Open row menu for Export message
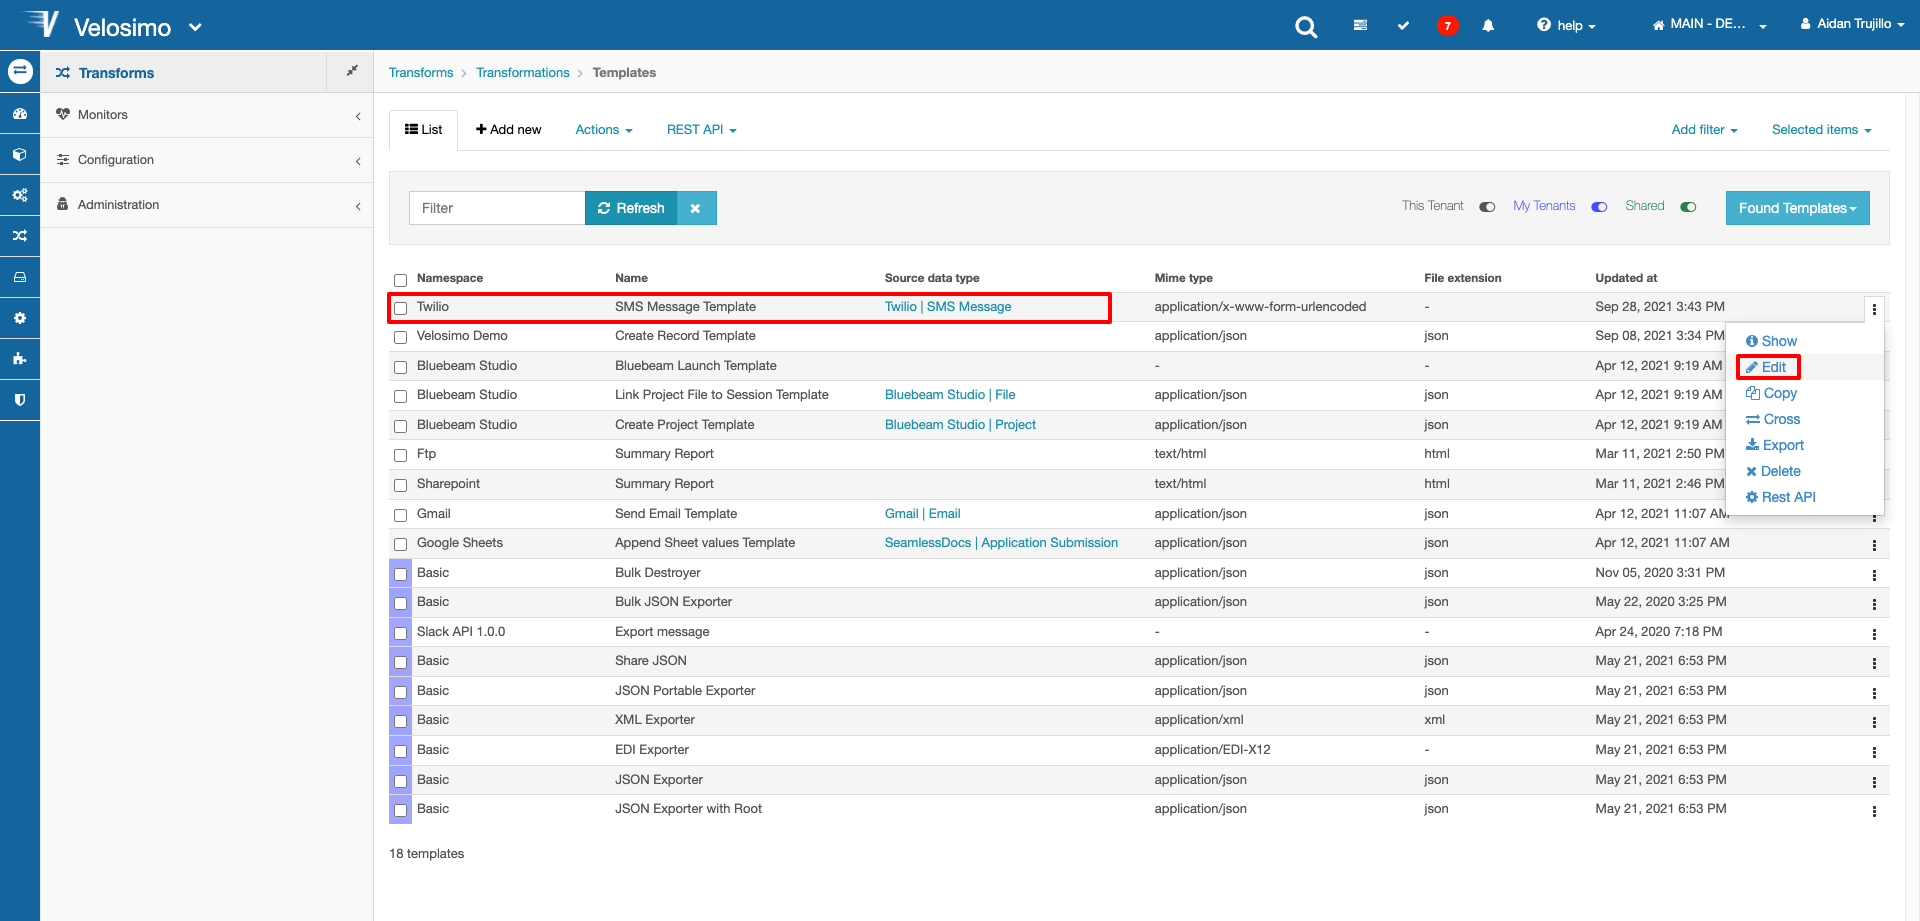1920x921 pixels. tap(1874, 634)
